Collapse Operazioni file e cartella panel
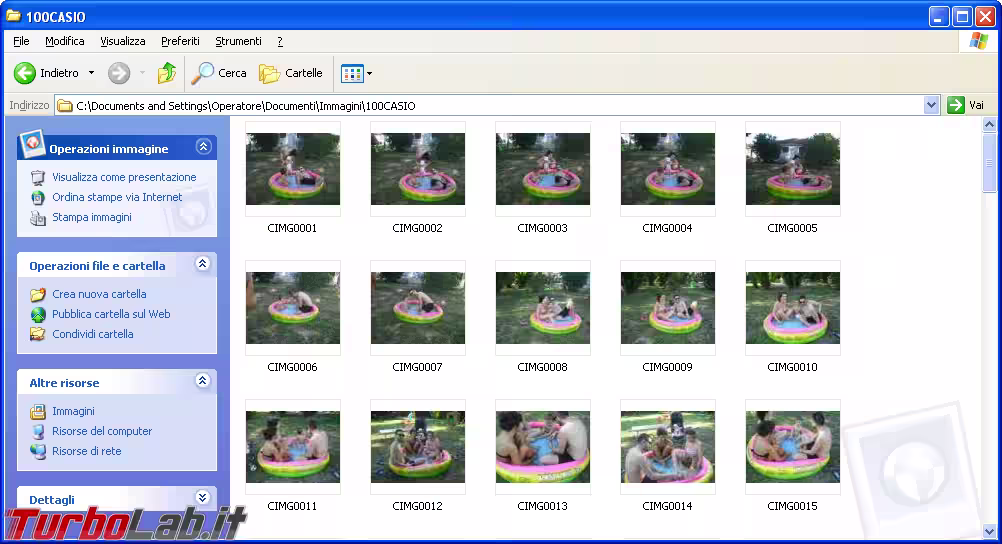Image resolution: width=1002 pixels, height=544 pixels. click(203, 264)
